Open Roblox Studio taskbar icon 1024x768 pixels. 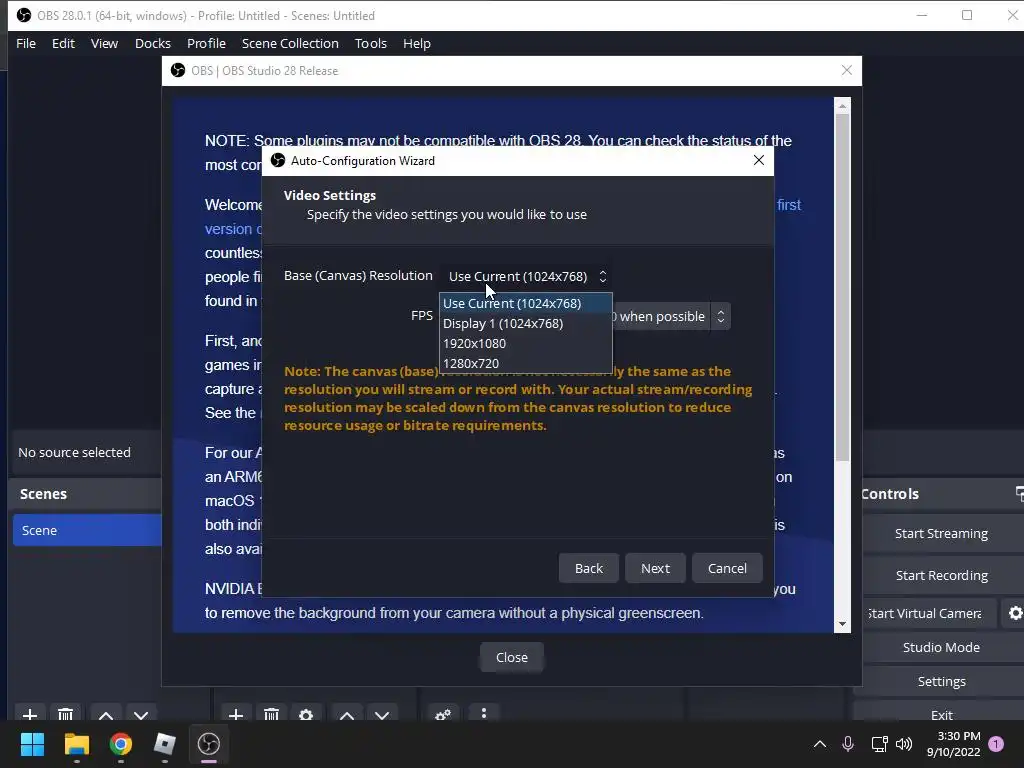165,744
